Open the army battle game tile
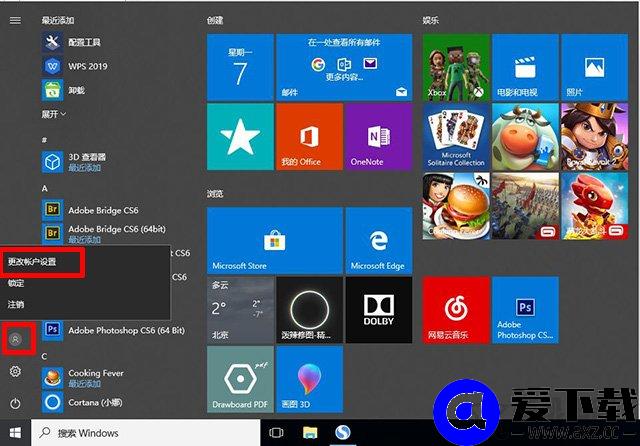 (525, 206)
